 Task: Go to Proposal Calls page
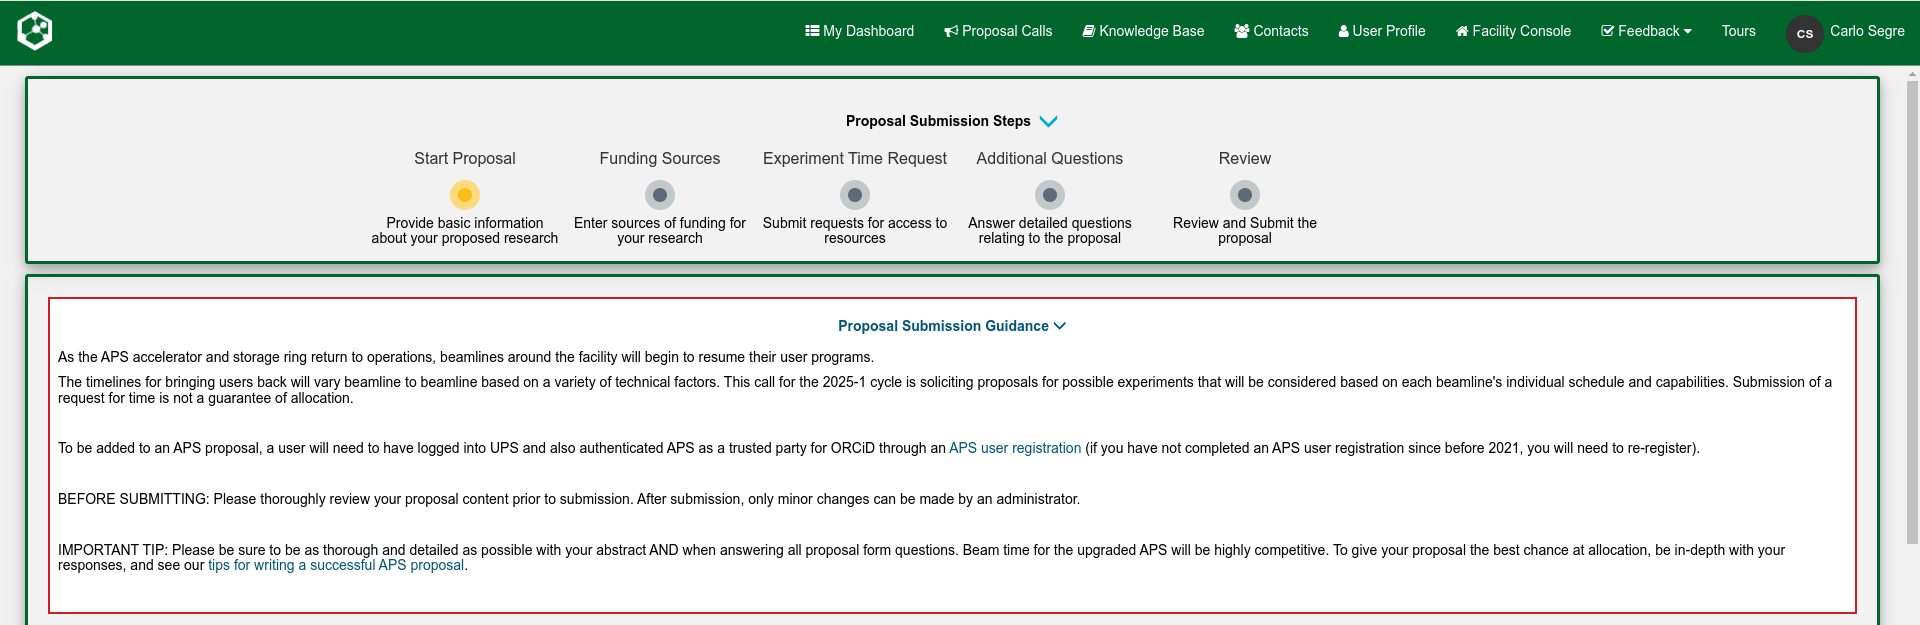[x=998, y=31]
